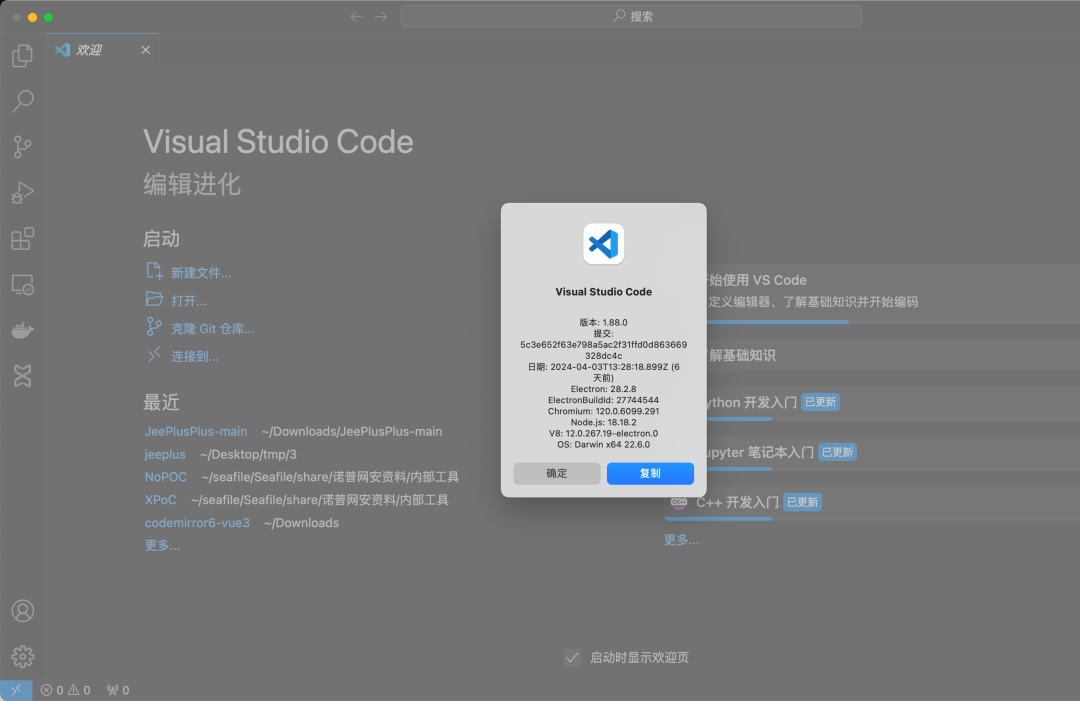Open recent project codemirror6-vue3

click(197, 523)
